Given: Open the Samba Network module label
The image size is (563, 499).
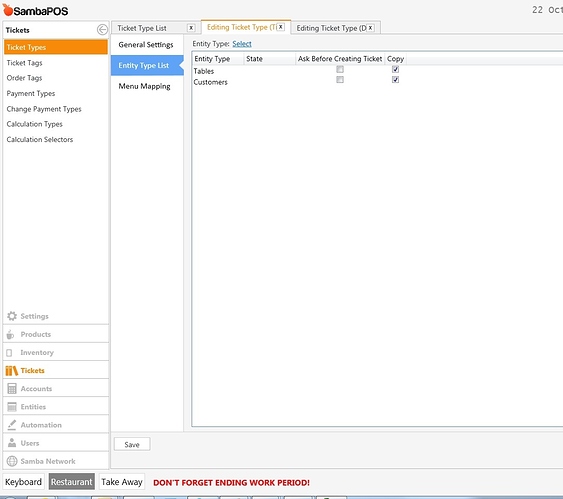Looking at the screenshot, I should coord(48,461).
